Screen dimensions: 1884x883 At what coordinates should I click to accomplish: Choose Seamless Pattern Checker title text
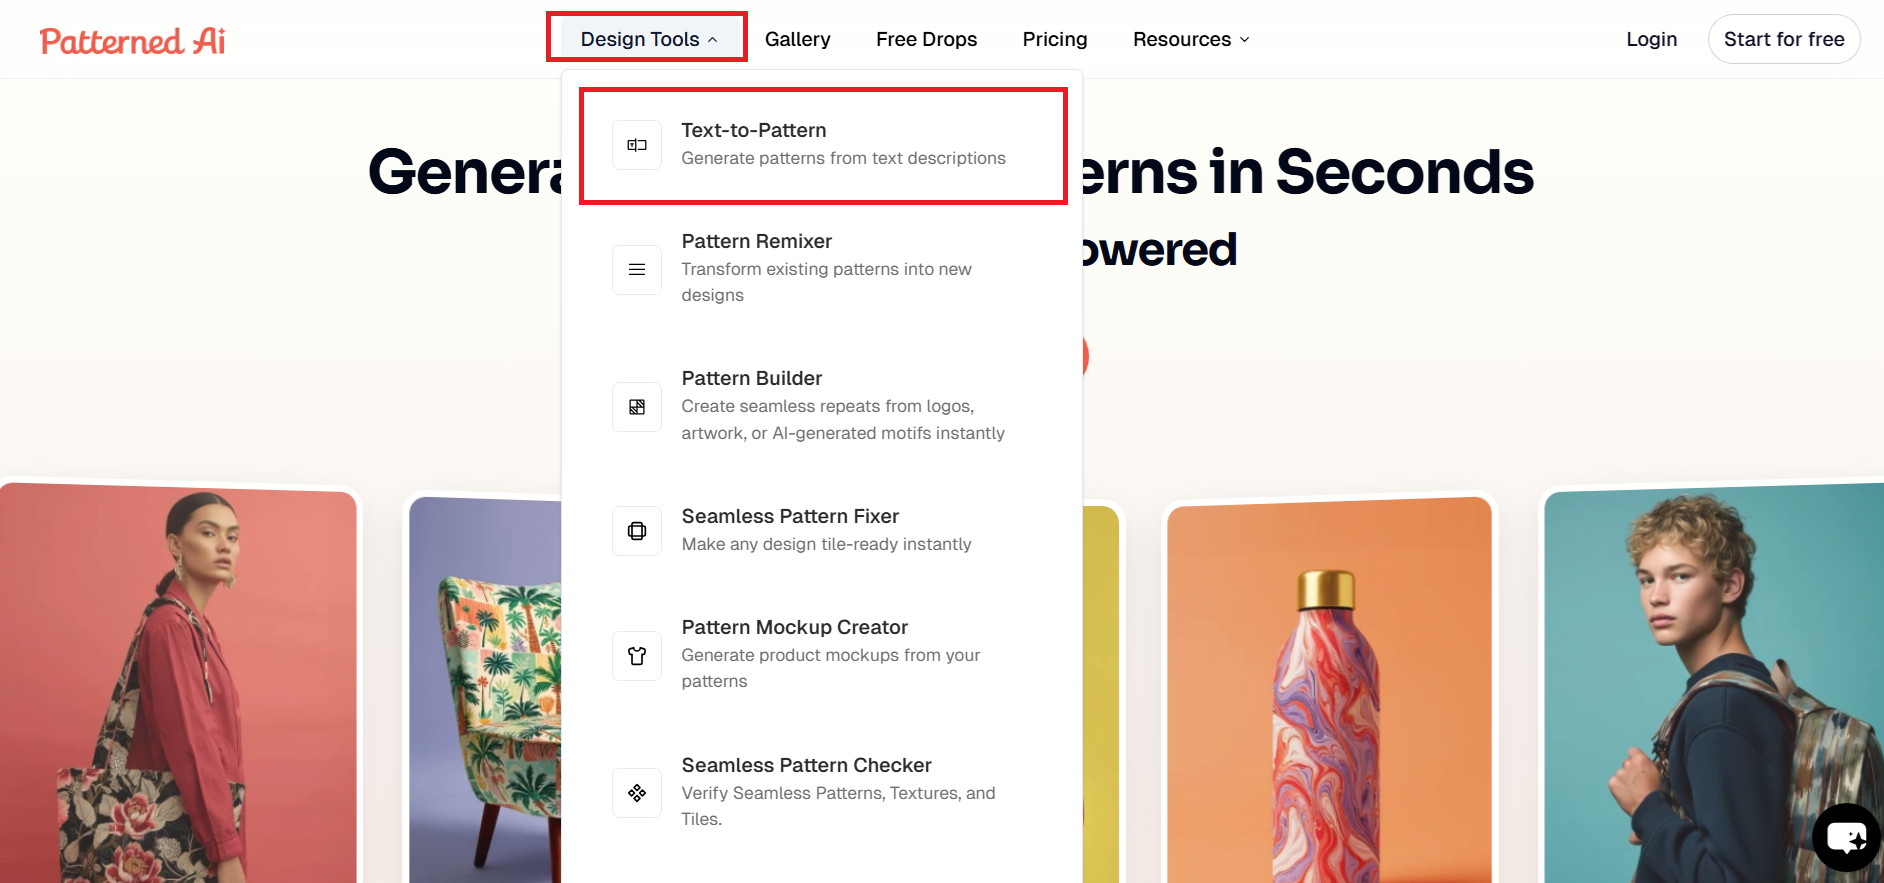click(806, 765)
